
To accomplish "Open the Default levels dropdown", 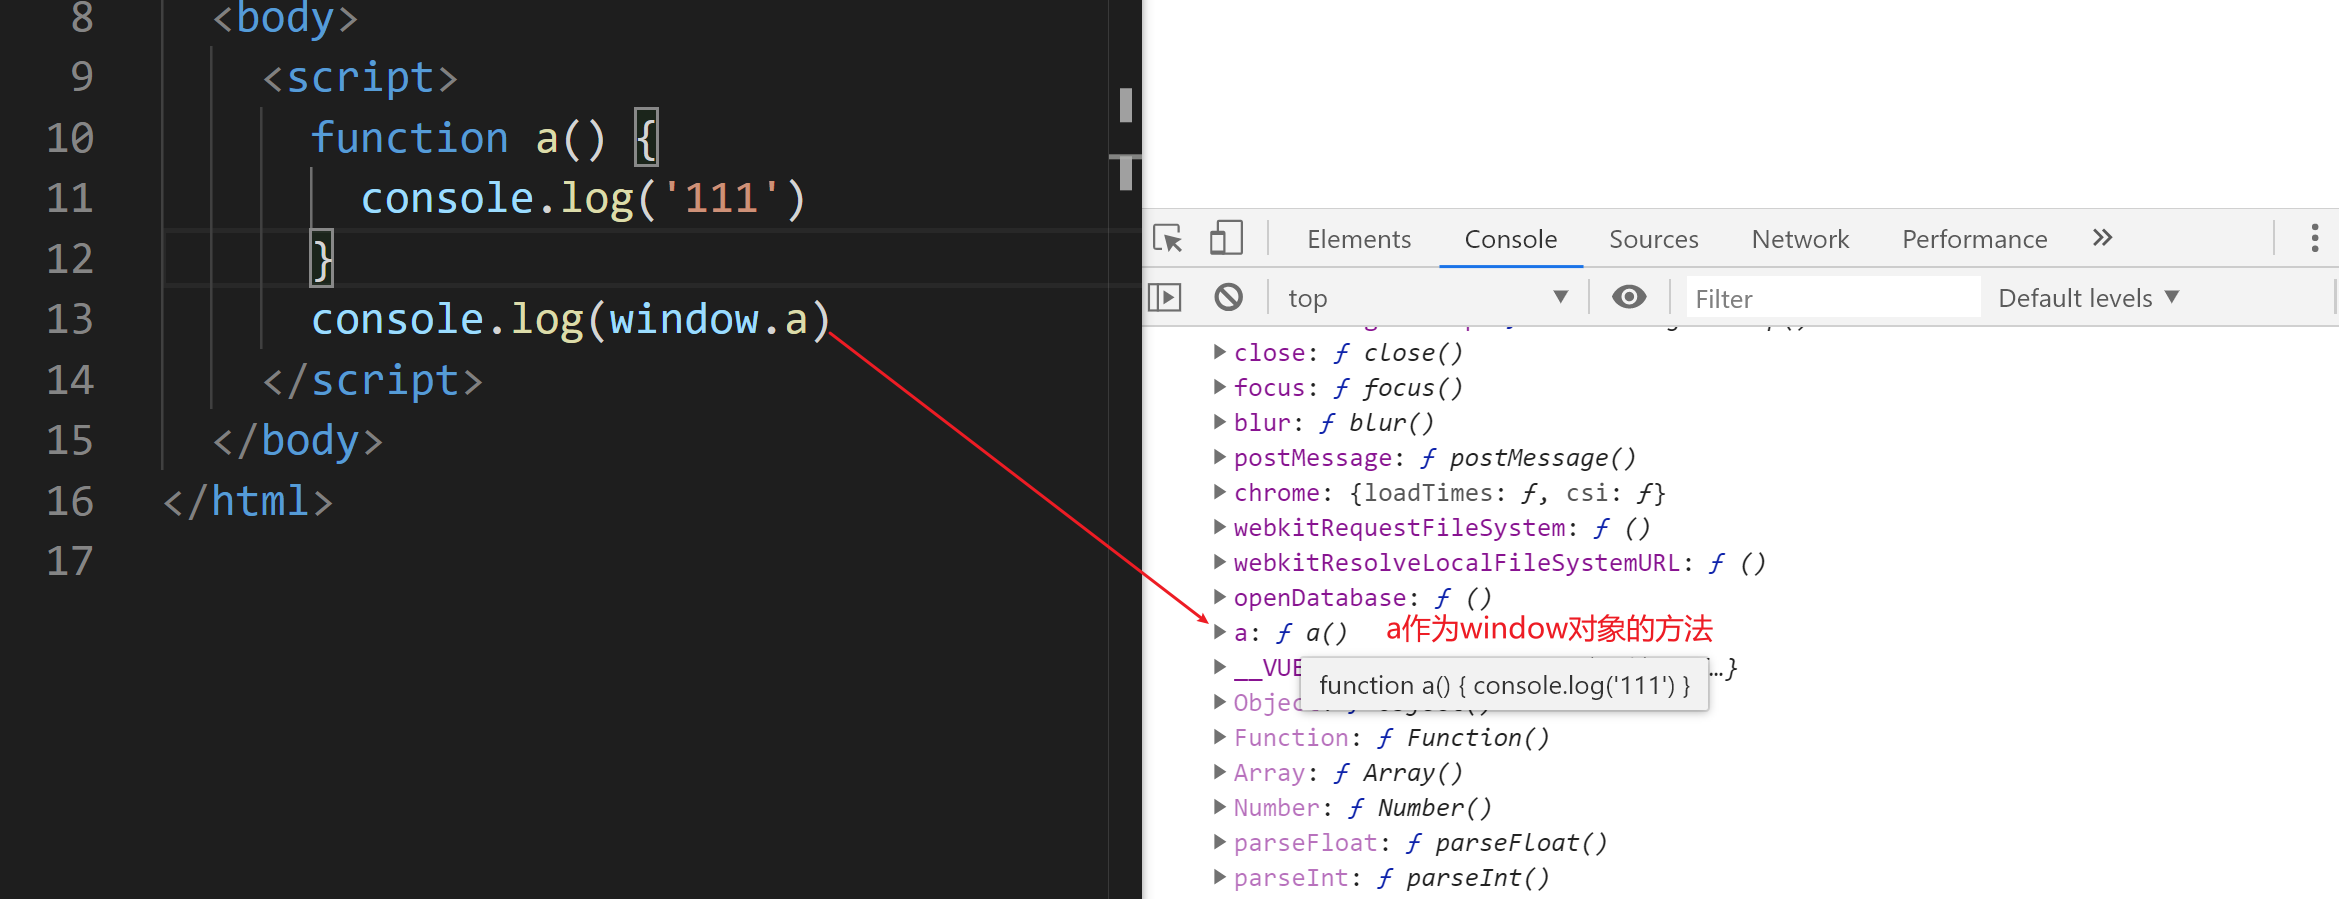I will click(2088, 298).
